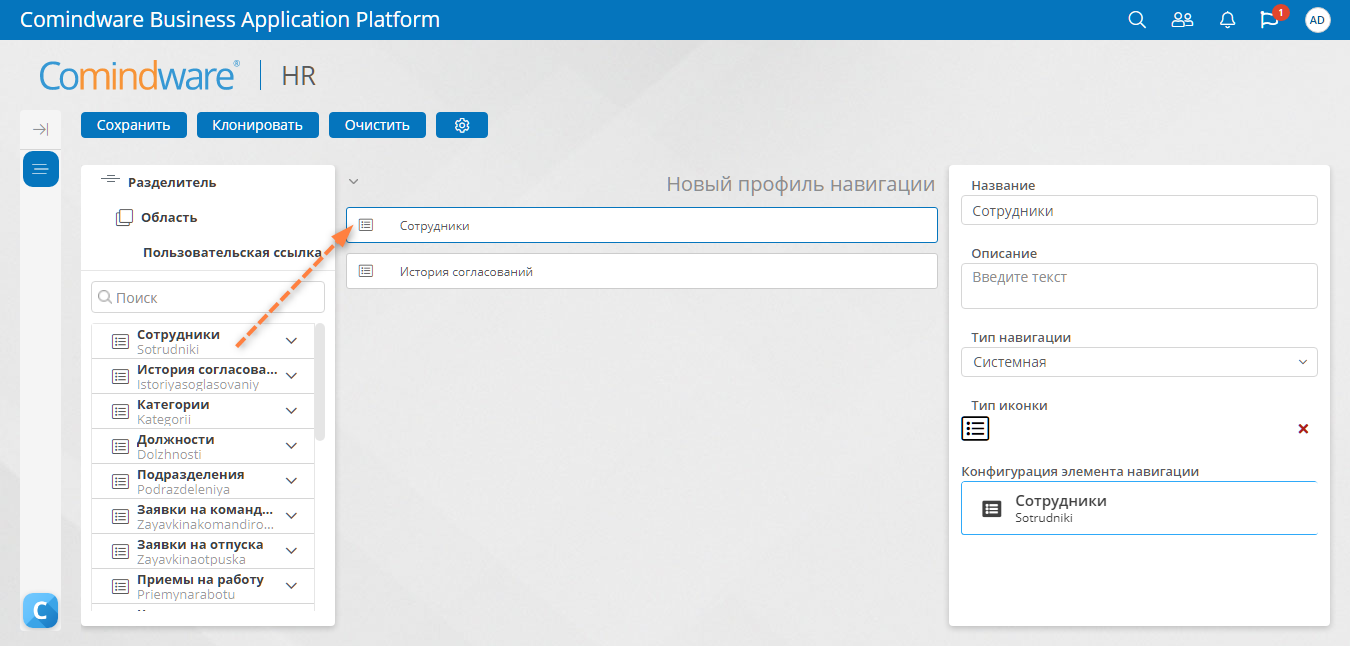Image resolution: width=1350 pixels, height=646 pixels.
Task: Remove the icon with red X
Action: click(x=1303, y=428)
